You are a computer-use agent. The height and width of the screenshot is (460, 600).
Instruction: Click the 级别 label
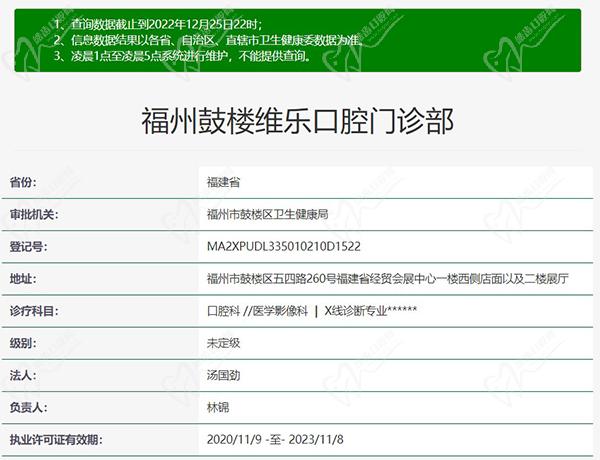tap(23, 343)
